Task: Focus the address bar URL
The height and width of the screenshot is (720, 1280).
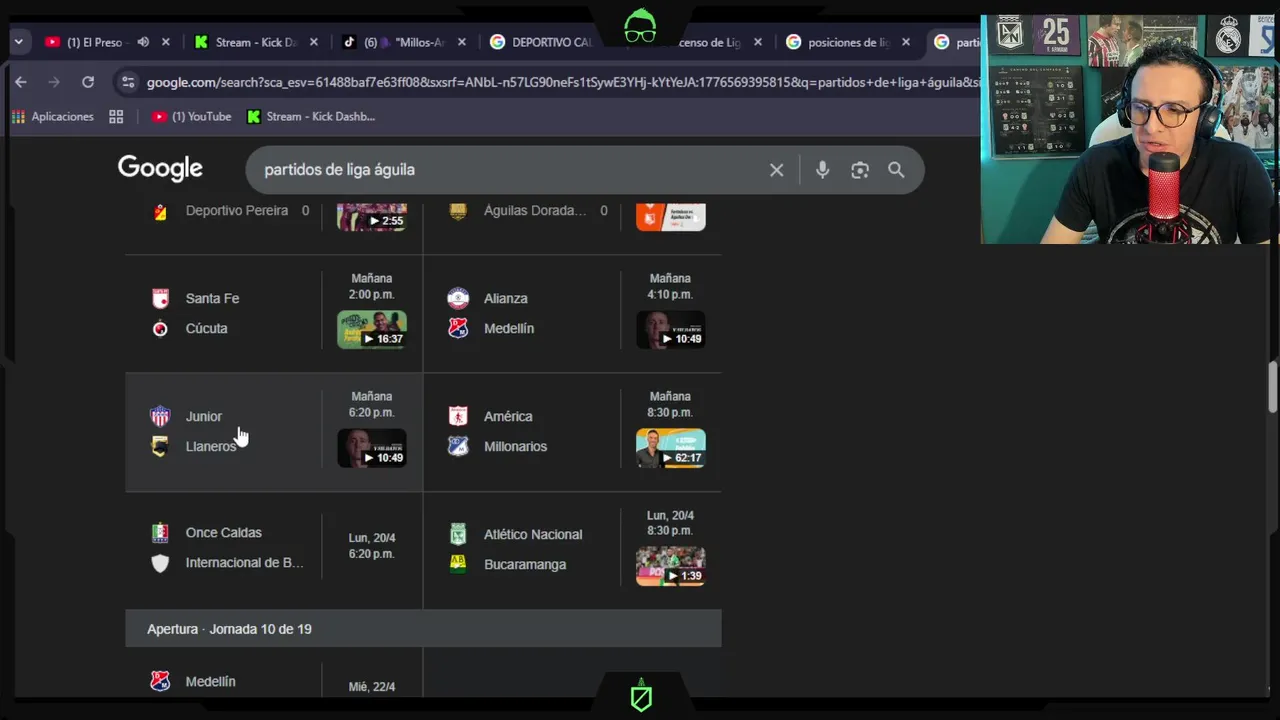Action: tap(563, 82)
